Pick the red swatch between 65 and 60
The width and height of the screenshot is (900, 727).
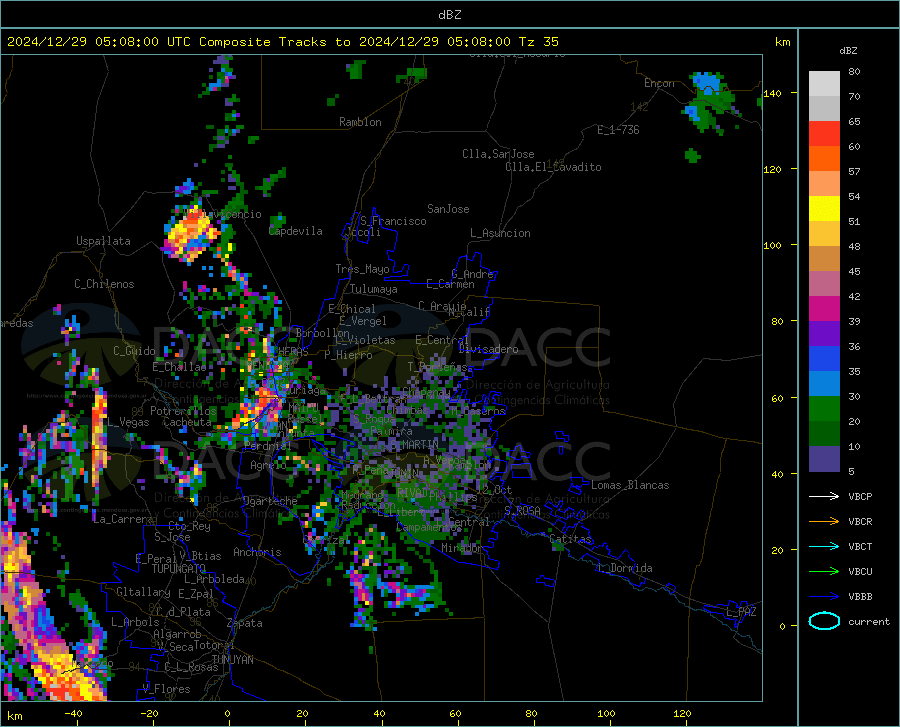point(824,134)
